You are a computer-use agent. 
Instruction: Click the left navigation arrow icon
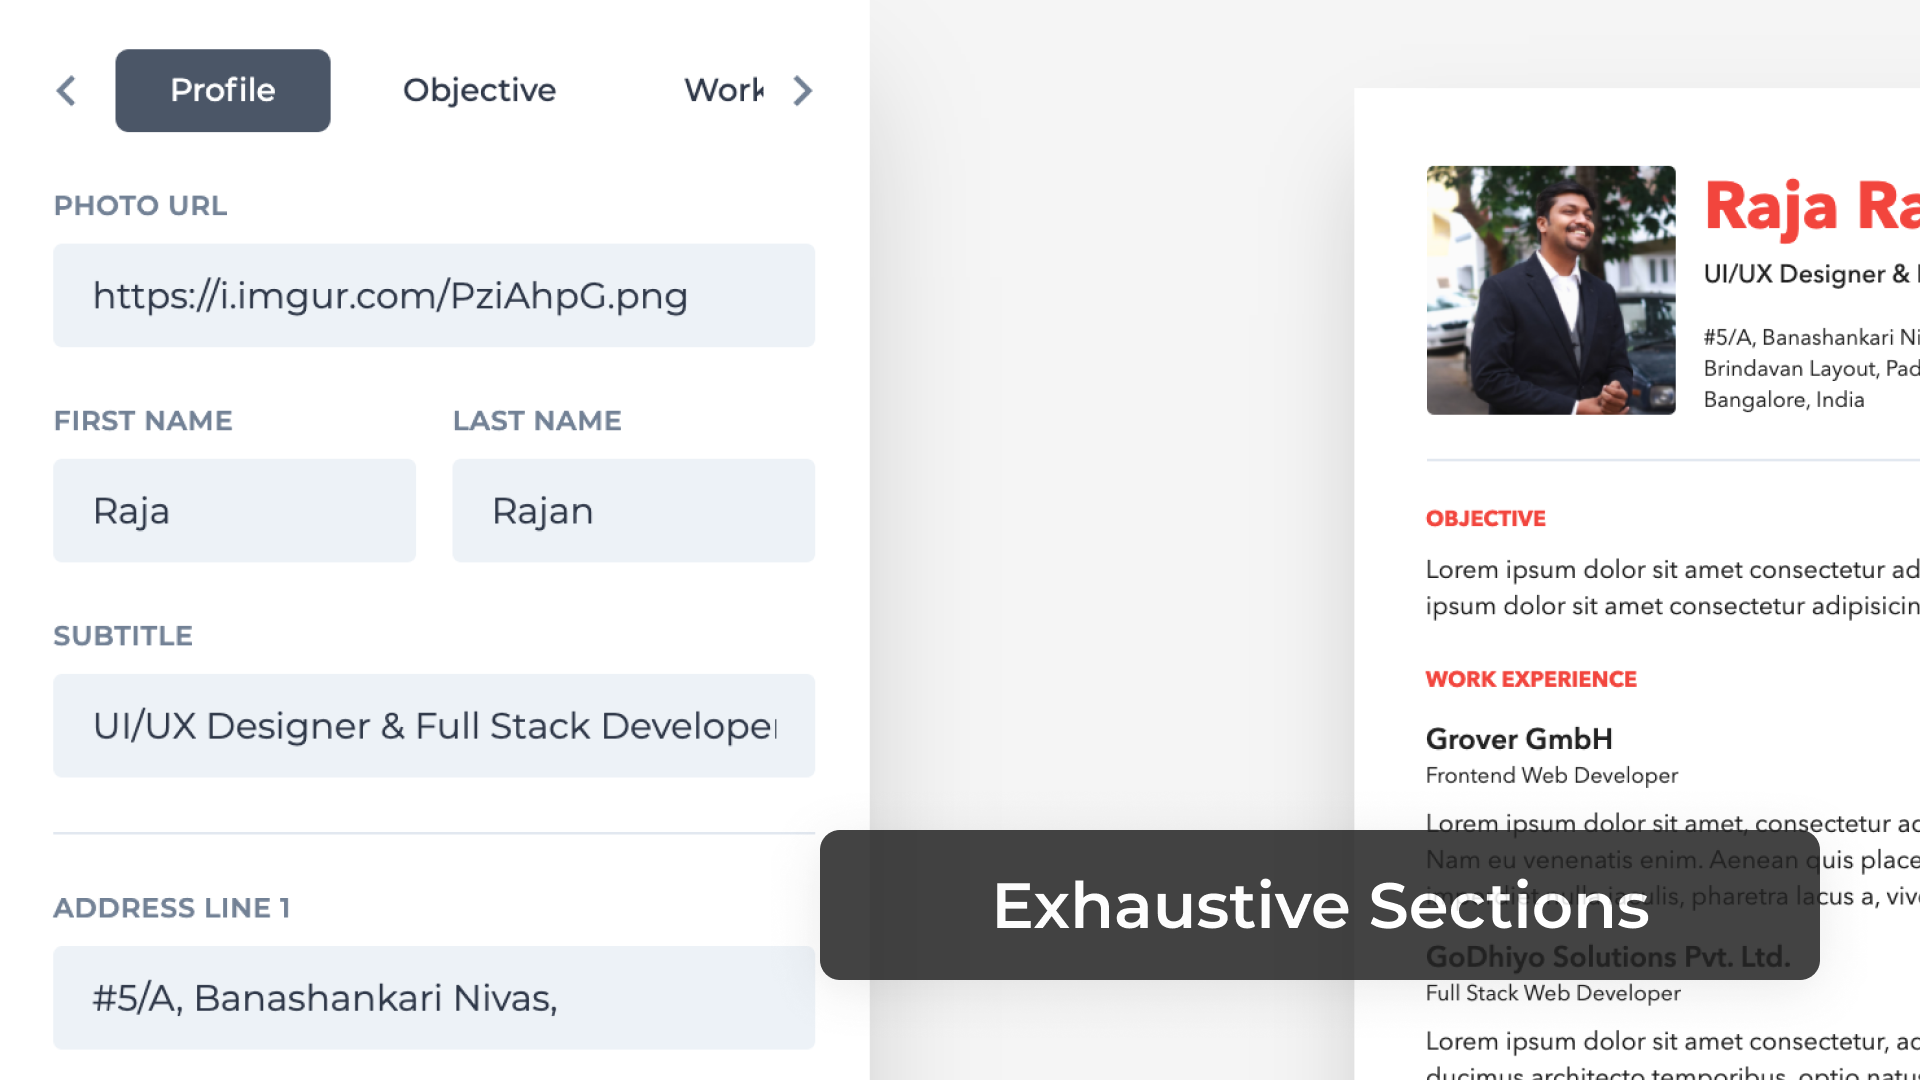coord(66,90)
